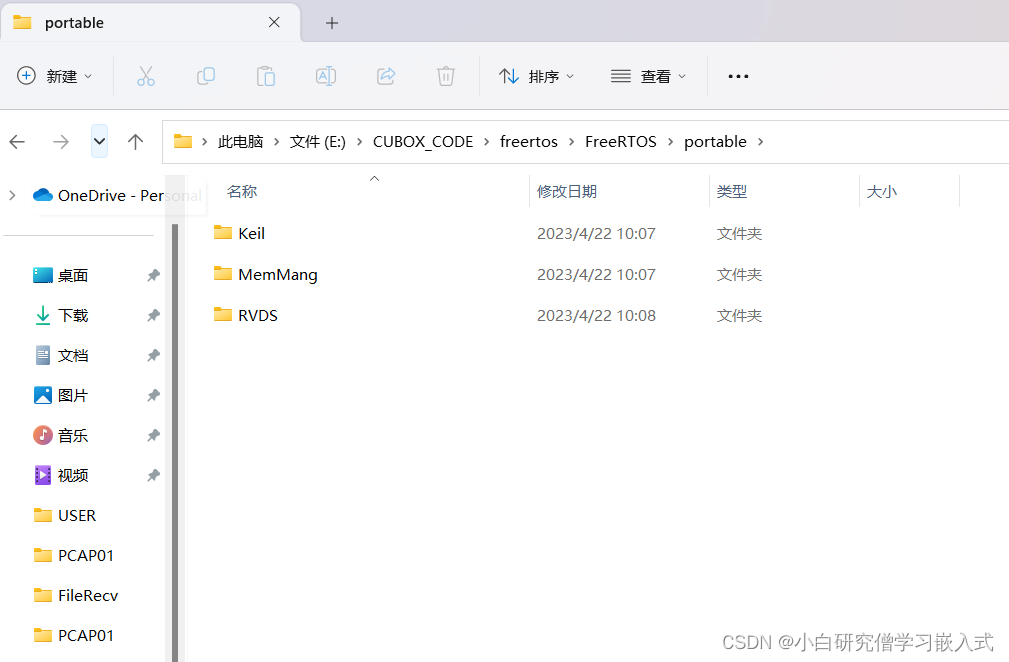
Task: Click the Rename icon in toolbar
Action: point(326,76)
